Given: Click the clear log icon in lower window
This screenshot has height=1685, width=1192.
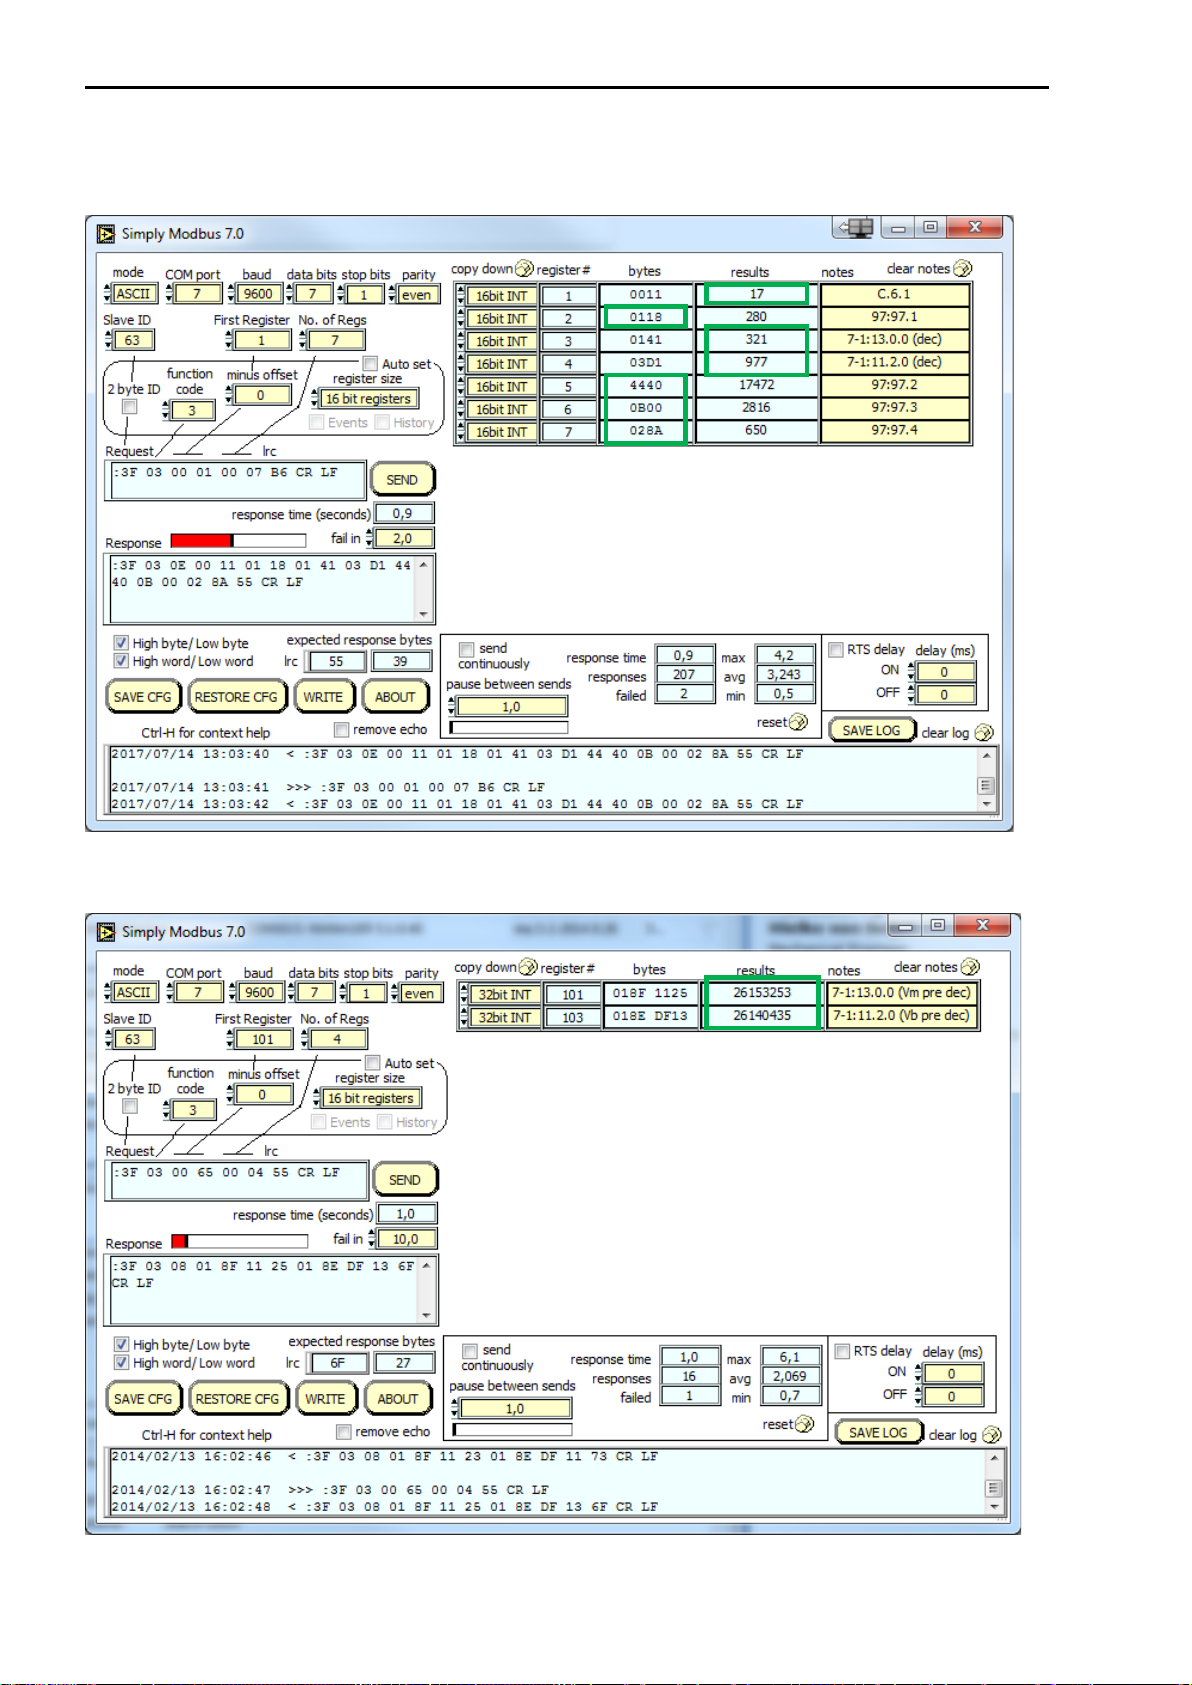Looking at the screenshot, I should [x=992, y=1435].
